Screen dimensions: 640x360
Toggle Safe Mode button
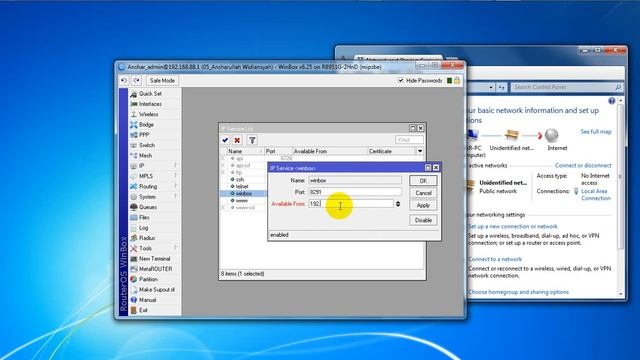[162, 80]
